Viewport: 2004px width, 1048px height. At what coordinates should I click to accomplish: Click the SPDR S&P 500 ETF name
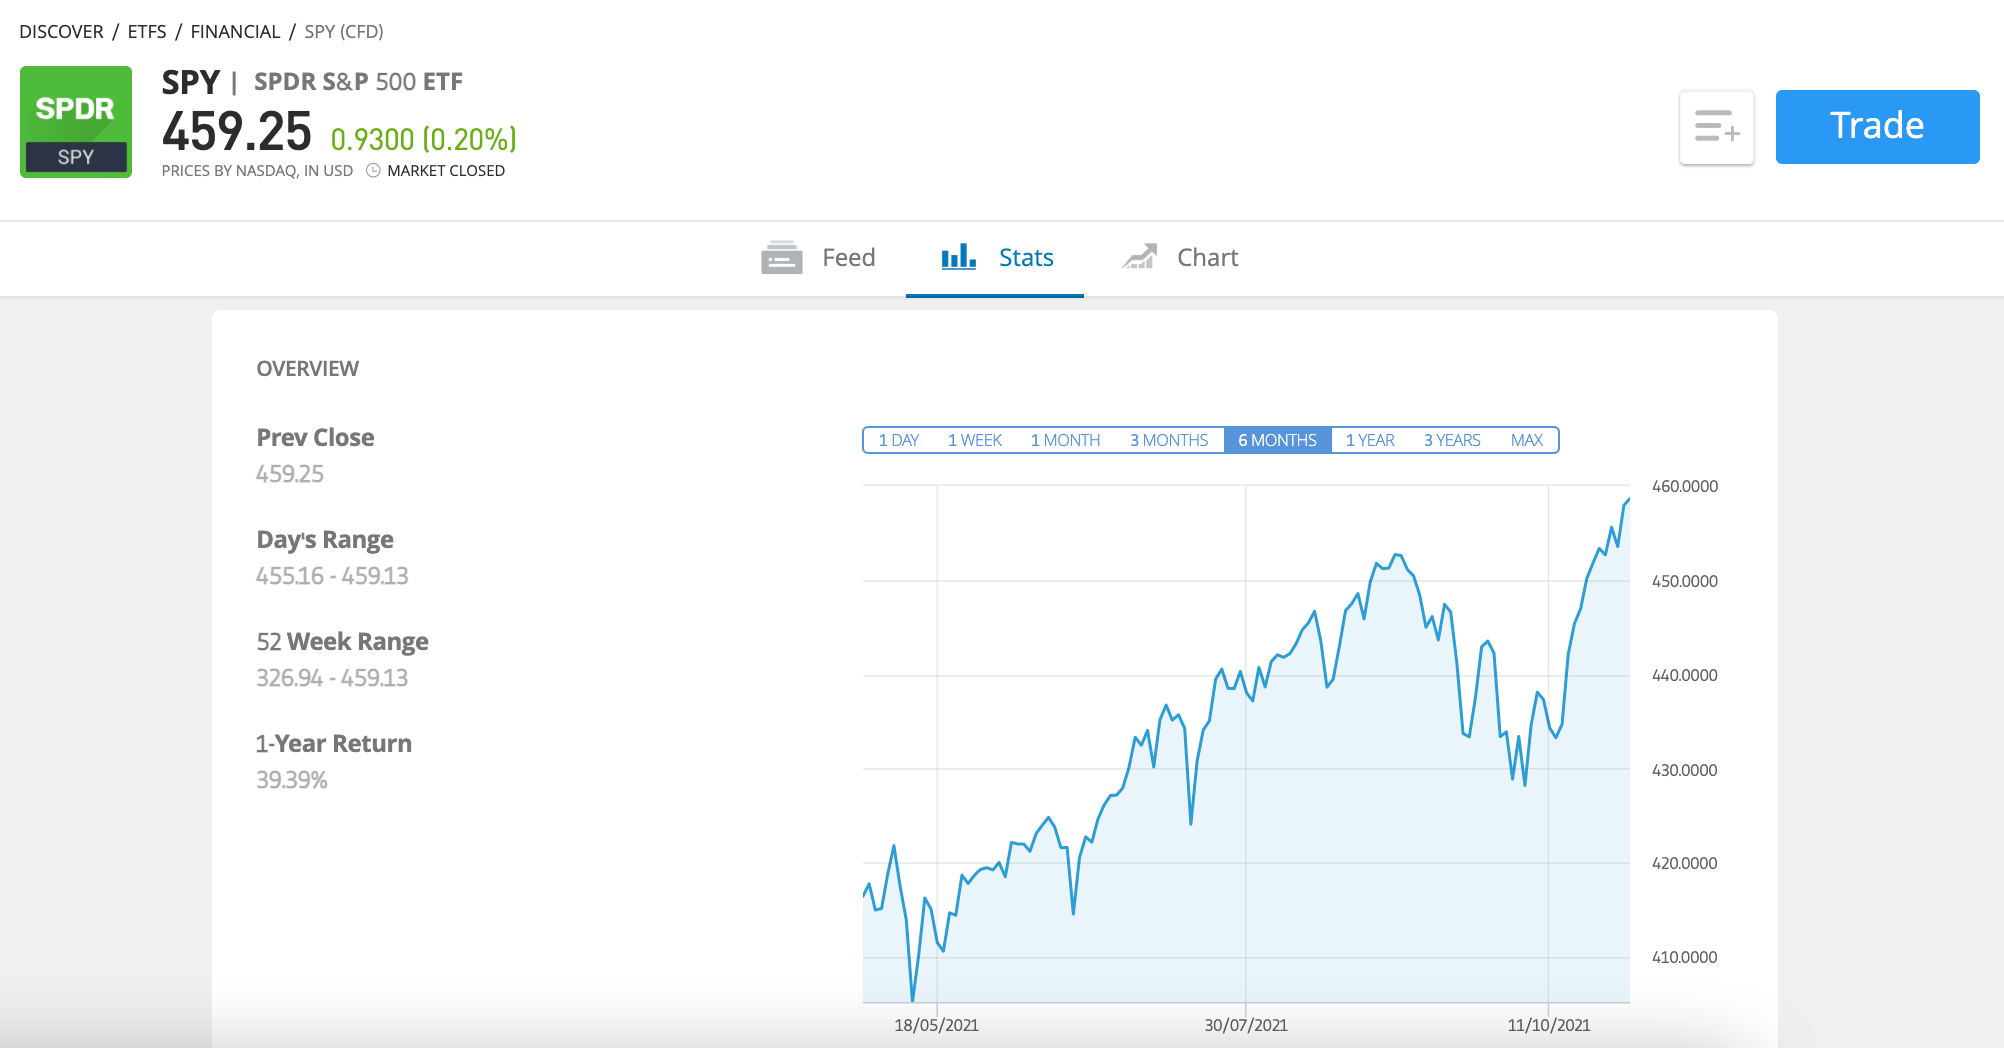pos(358,82)
